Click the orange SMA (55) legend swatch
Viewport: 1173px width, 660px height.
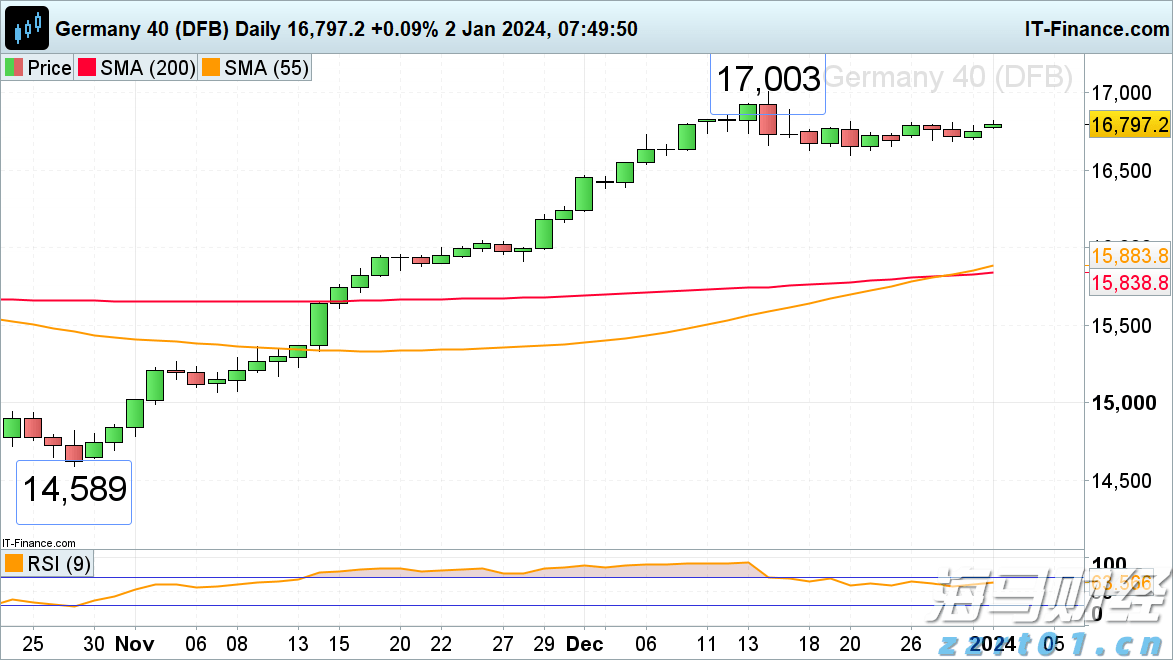pos(211,68)
